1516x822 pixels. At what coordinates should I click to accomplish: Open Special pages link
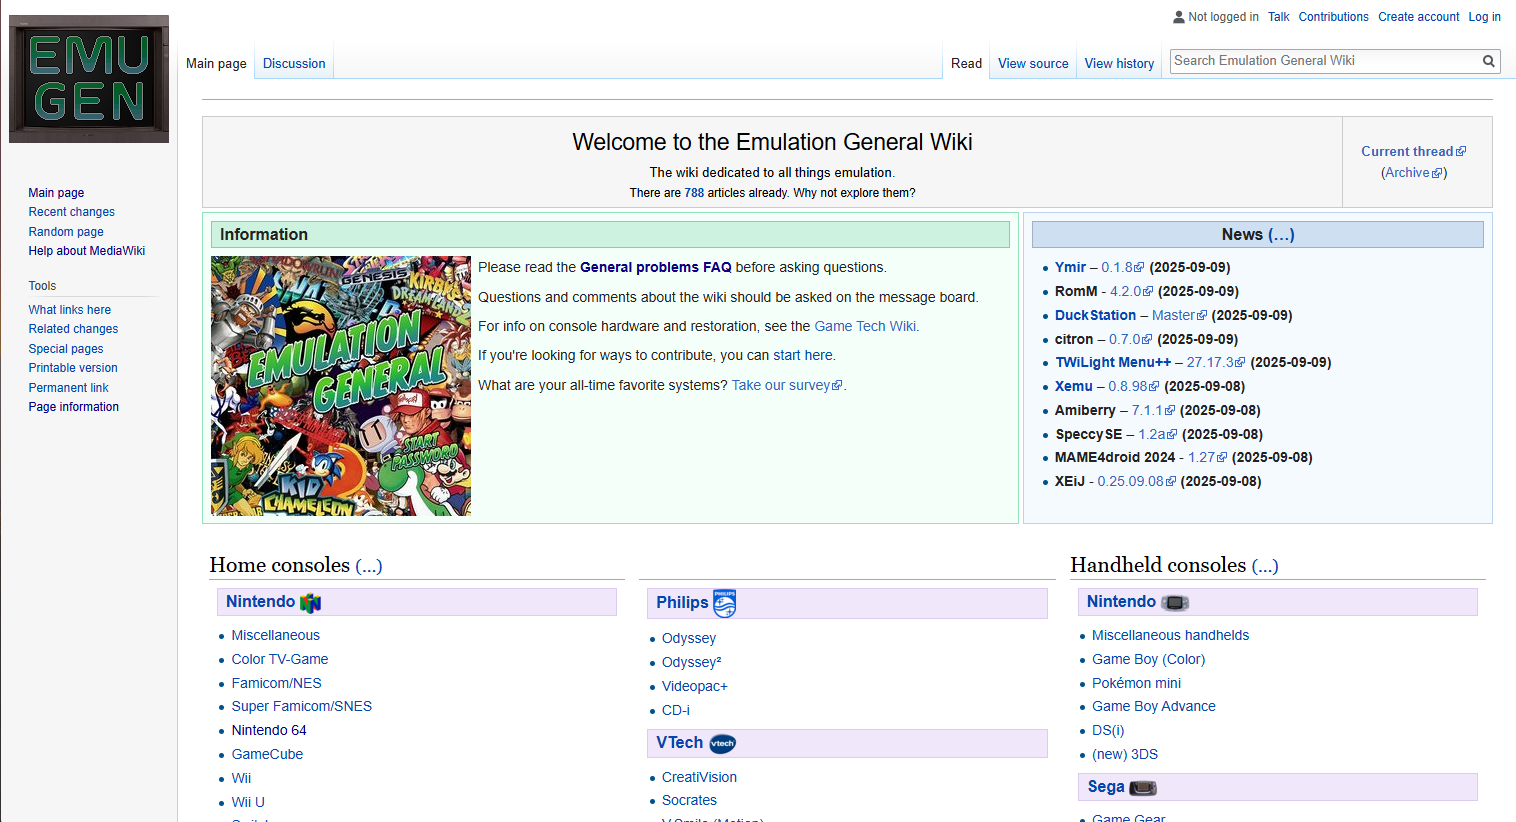tap(66, 349)
